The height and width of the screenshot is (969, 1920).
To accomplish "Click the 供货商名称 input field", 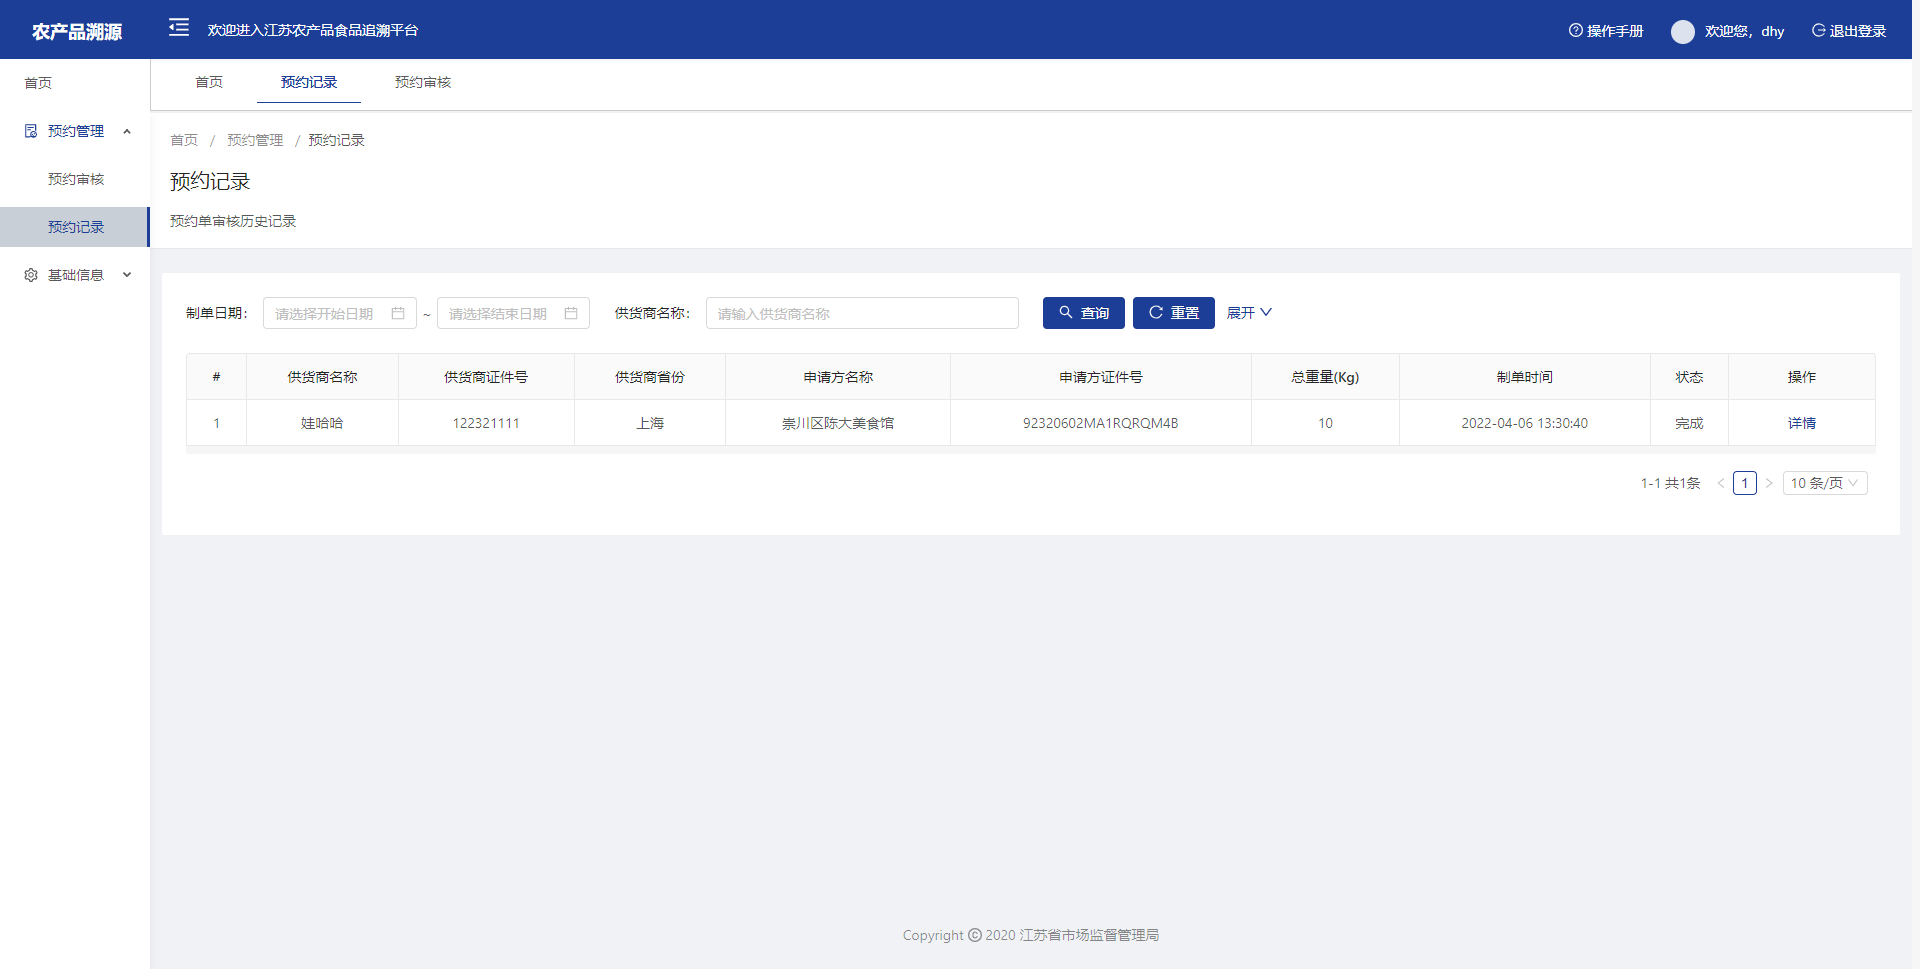I will [x=861, y=313].
